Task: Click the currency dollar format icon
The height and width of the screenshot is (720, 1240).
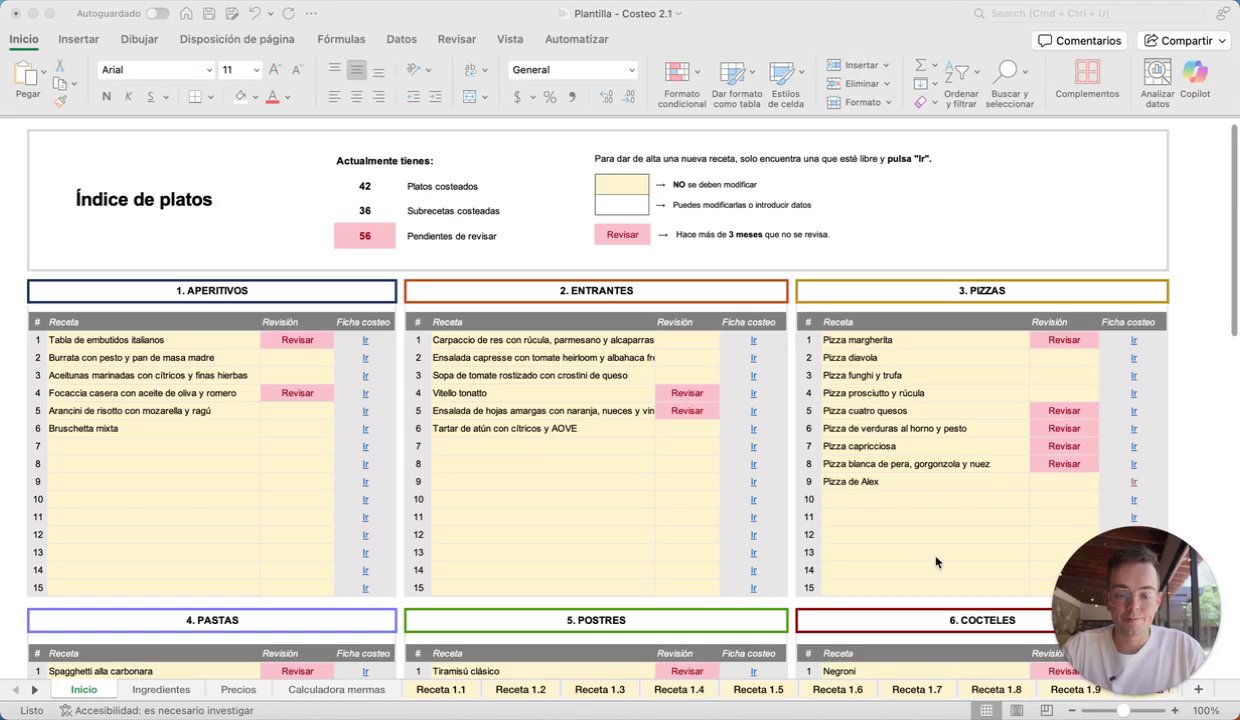Action: pos(517,97)
